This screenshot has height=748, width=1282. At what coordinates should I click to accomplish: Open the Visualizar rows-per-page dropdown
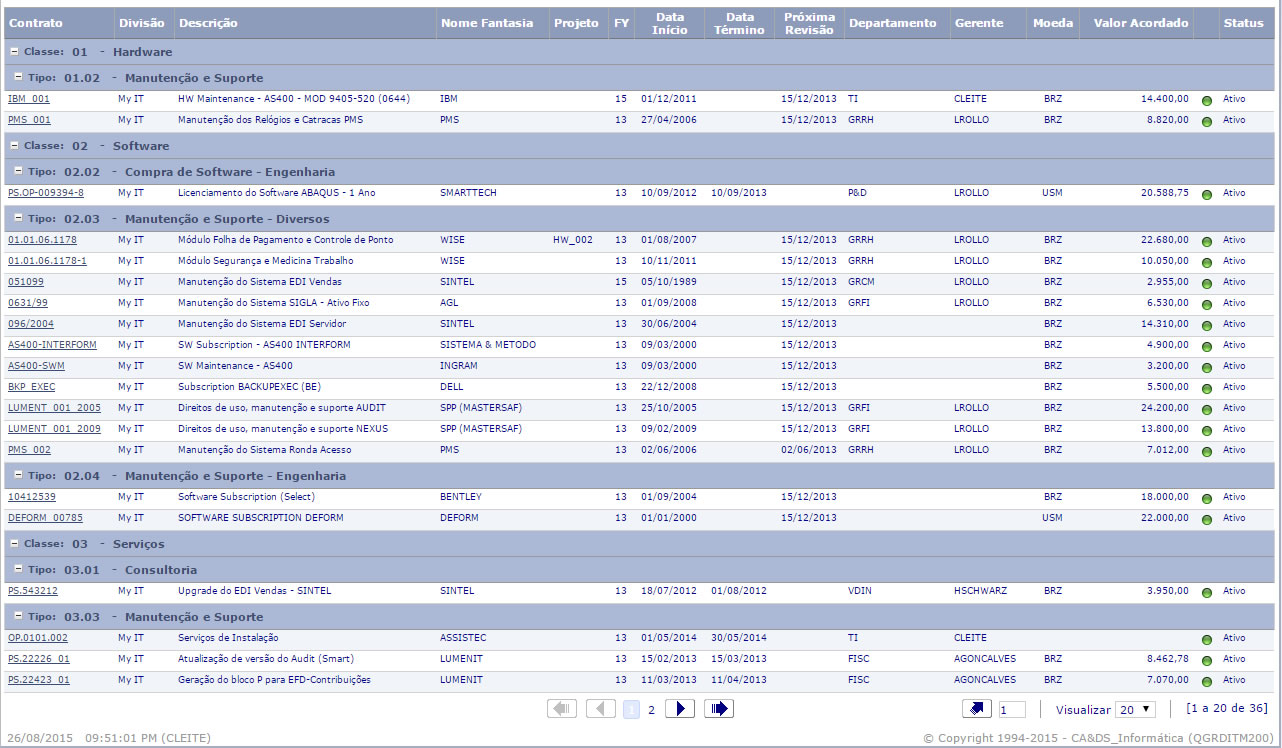coord(1135,709)
